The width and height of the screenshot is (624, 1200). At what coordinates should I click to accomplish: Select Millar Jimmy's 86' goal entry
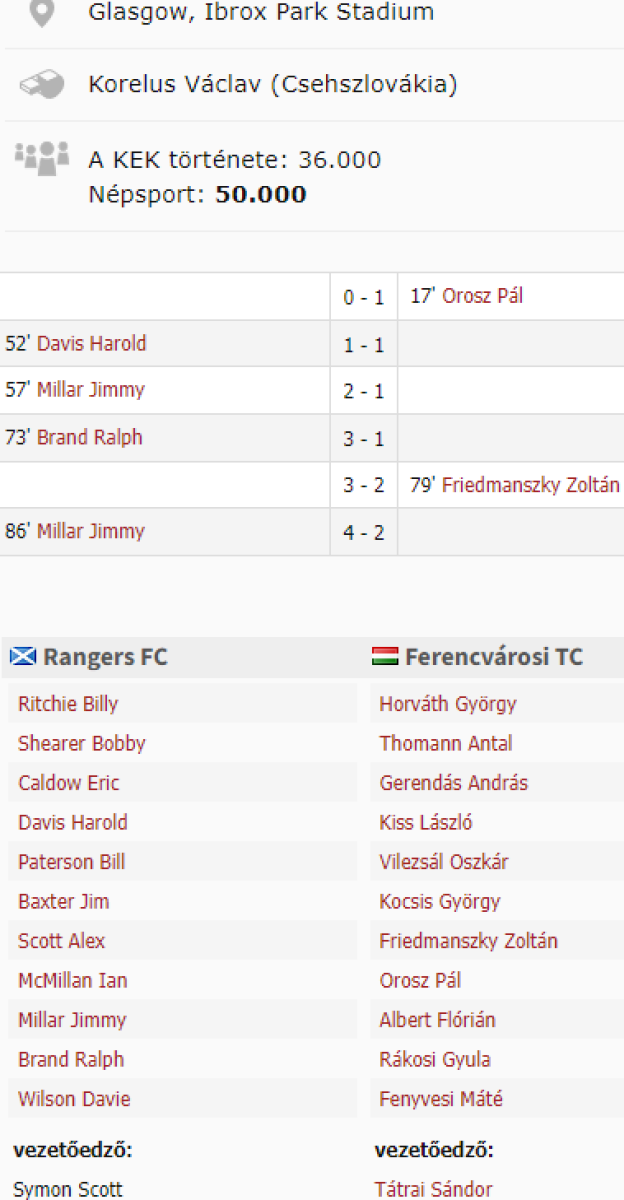tap(90, 531)
